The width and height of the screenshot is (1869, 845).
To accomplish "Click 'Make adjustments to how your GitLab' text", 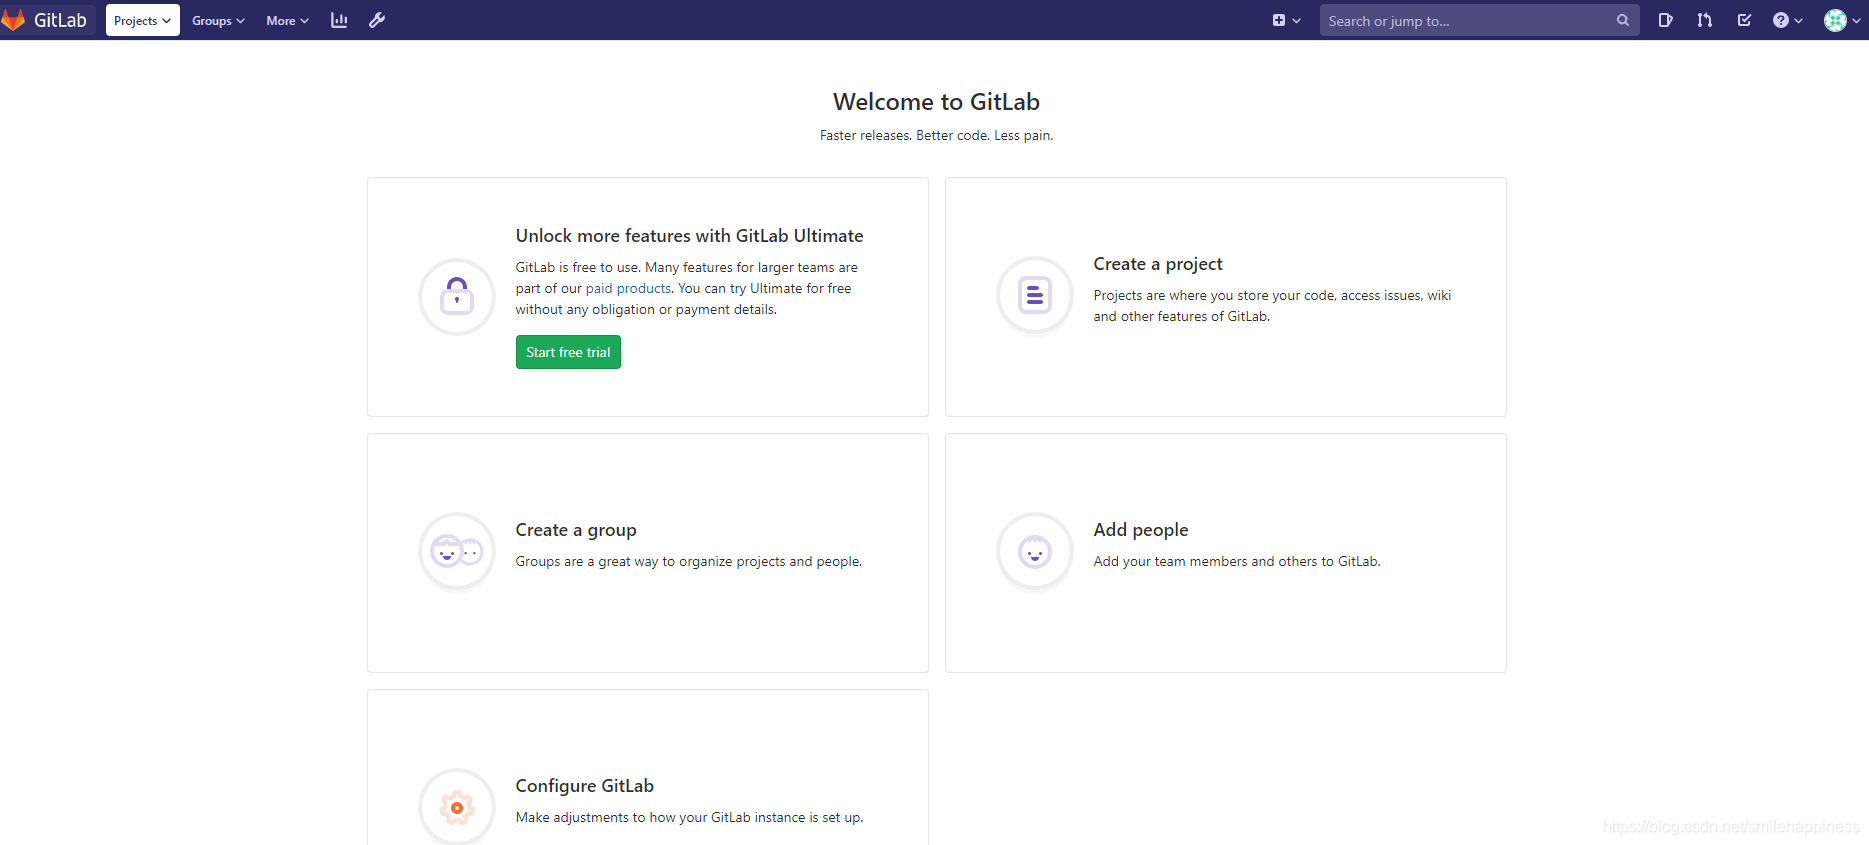I will (689, 818).
